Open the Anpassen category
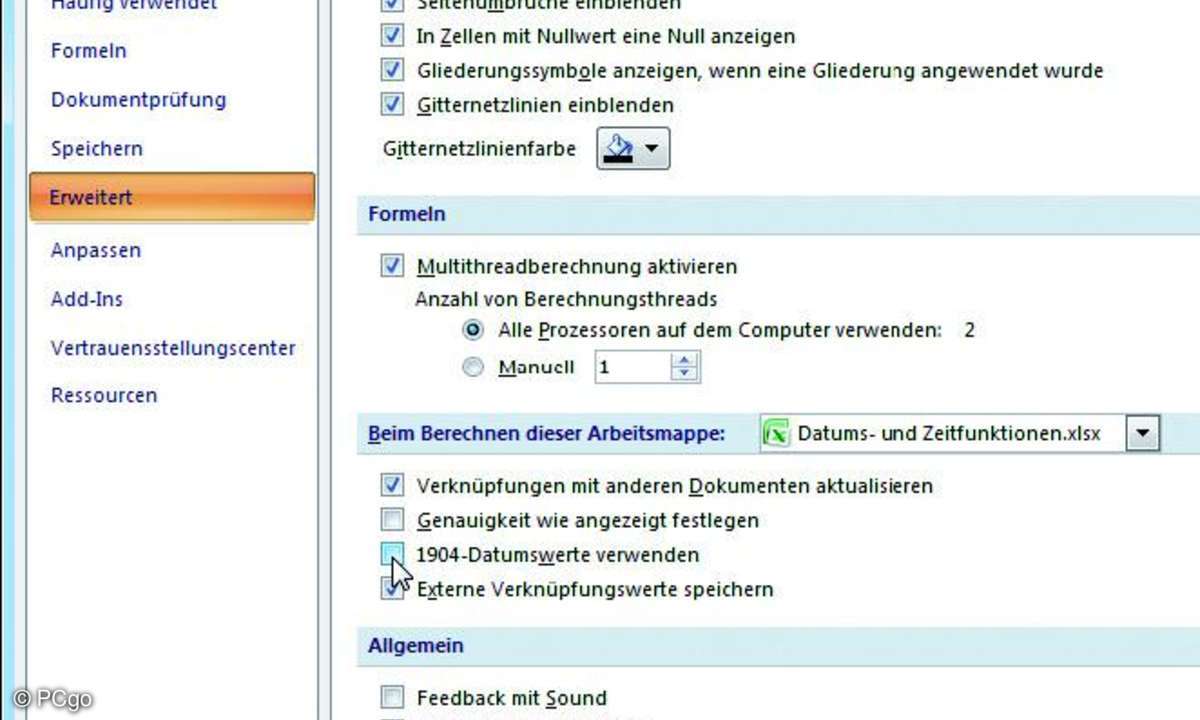 click(96, 250)
